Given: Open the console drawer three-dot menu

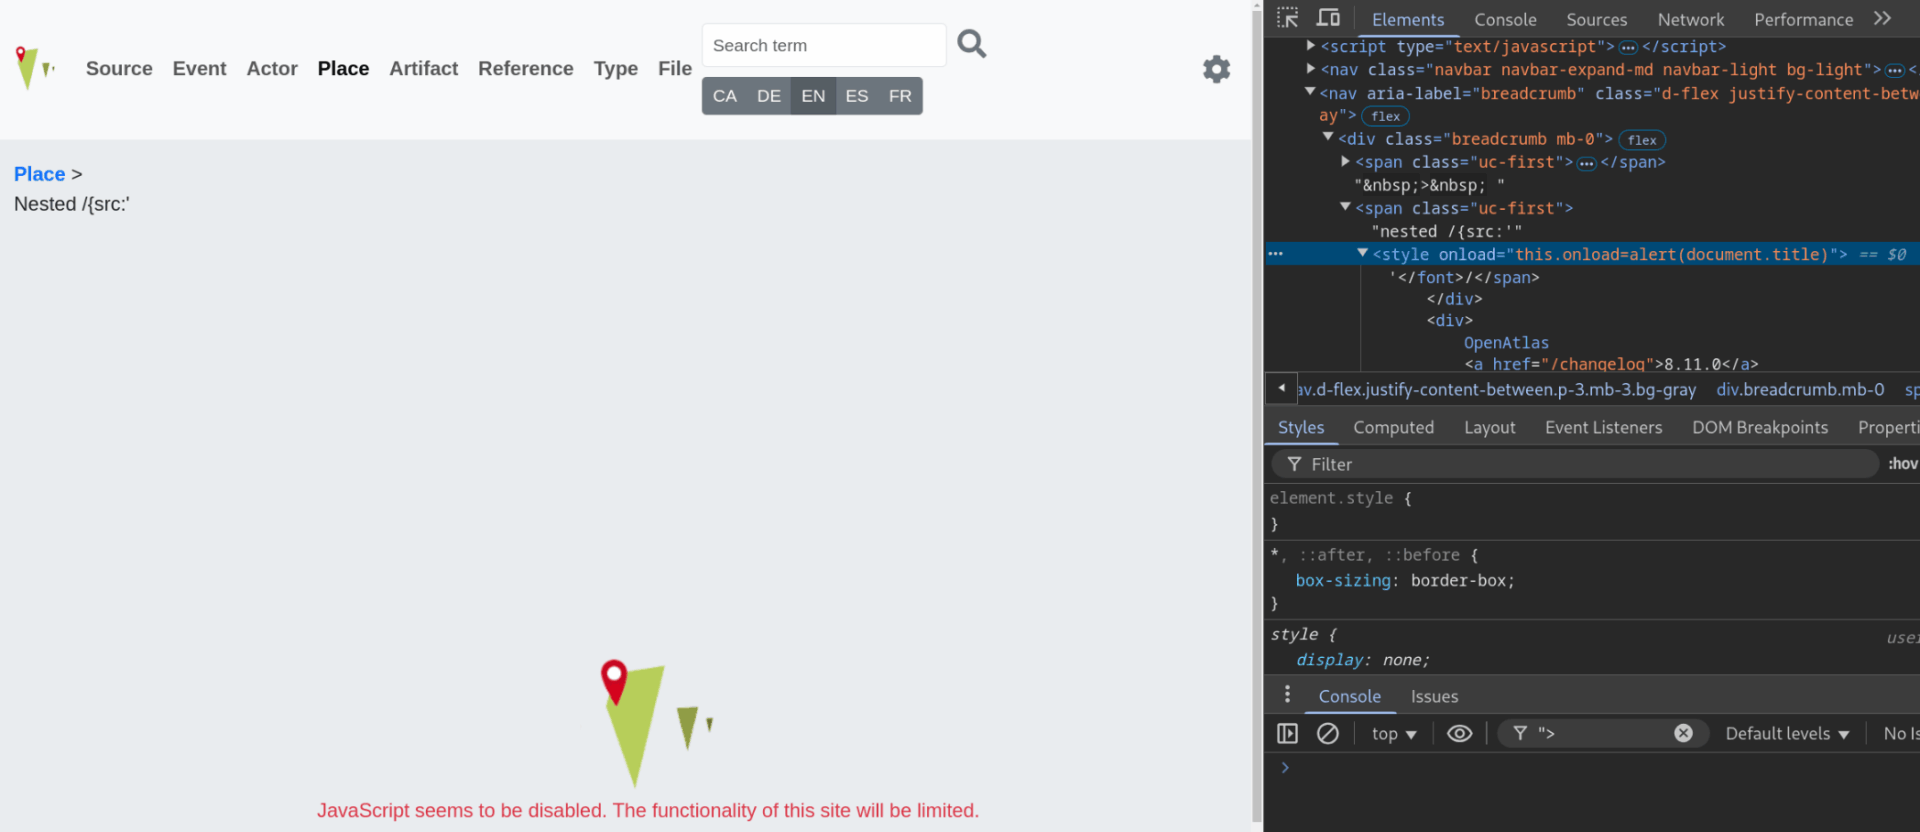Looking at the screenshot, I should 1287,694.
